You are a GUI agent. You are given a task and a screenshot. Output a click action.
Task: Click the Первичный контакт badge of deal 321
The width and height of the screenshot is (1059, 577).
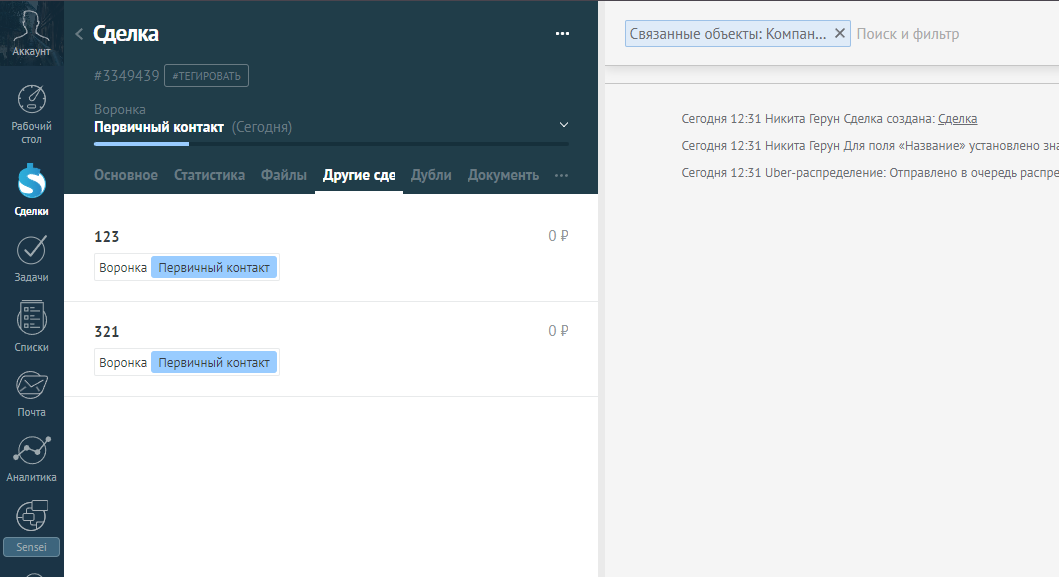click(213, 363)
